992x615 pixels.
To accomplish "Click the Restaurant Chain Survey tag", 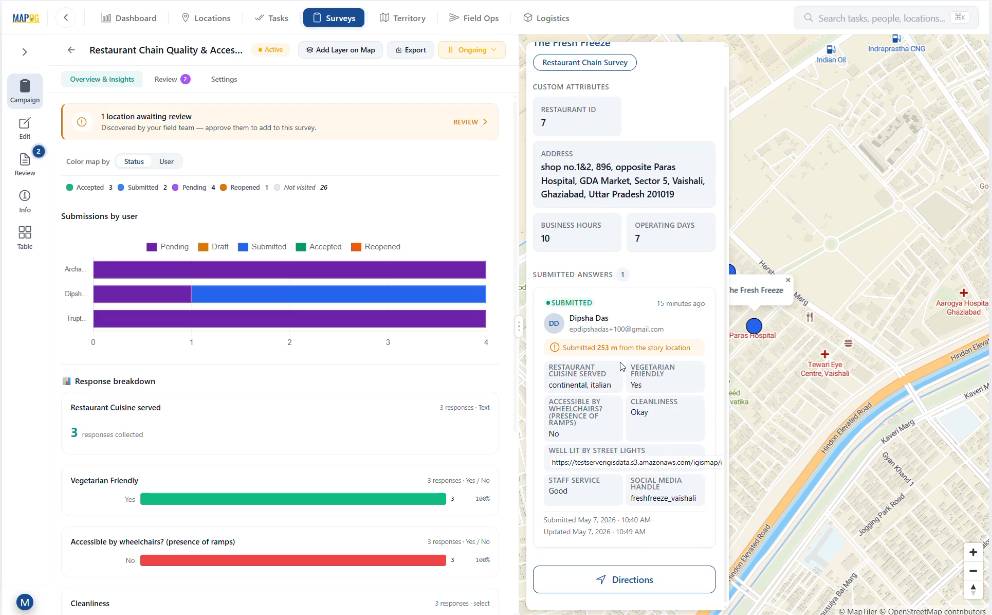I will pos(585,63).
